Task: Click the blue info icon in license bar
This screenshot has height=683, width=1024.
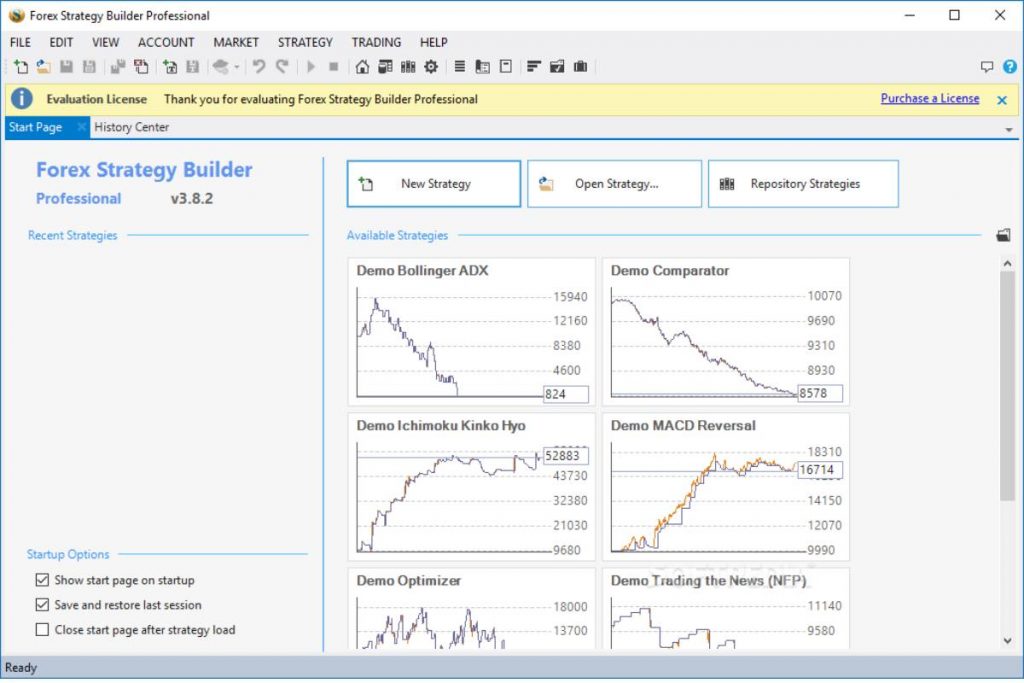Action: coord(22,99)
